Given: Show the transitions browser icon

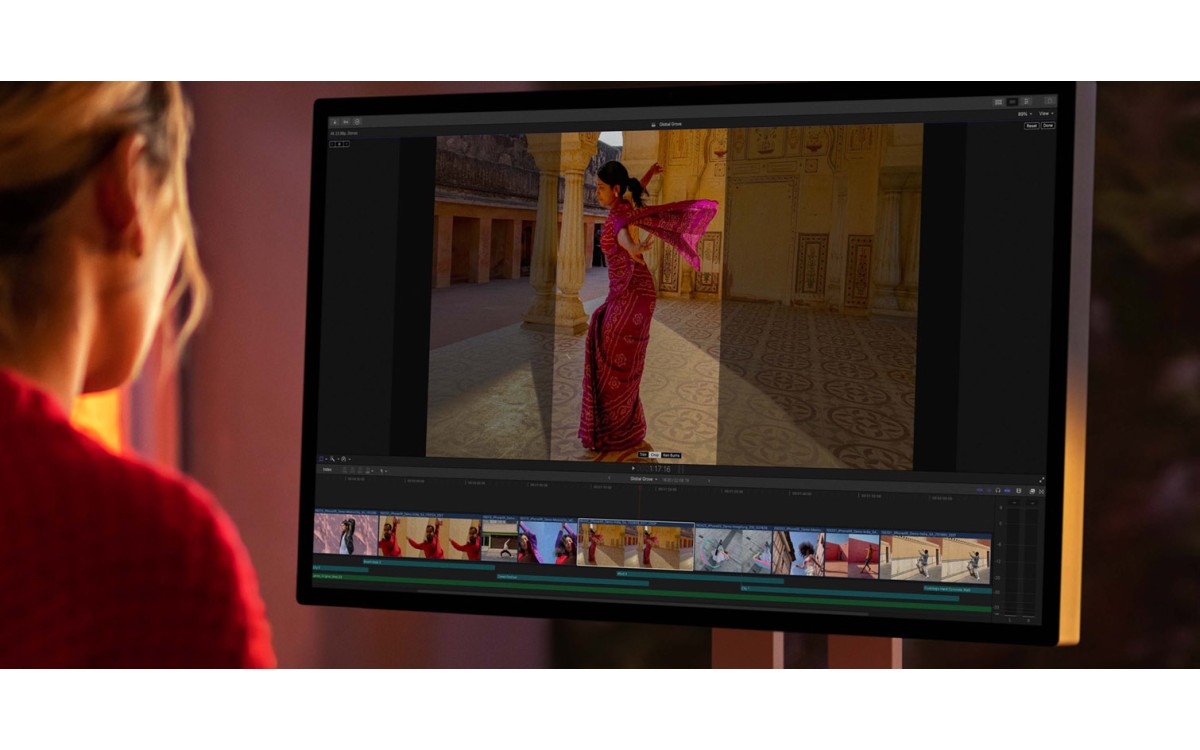Looking at the screenshot, I should click(x=1041, y=491).
